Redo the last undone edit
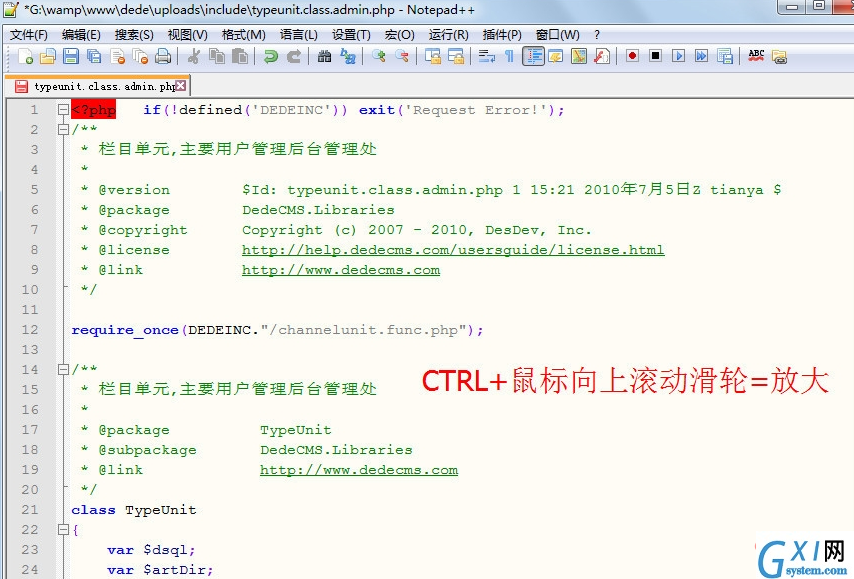Image resolution: width=854 pixels, height=579 pixels. tap(294, 56)
